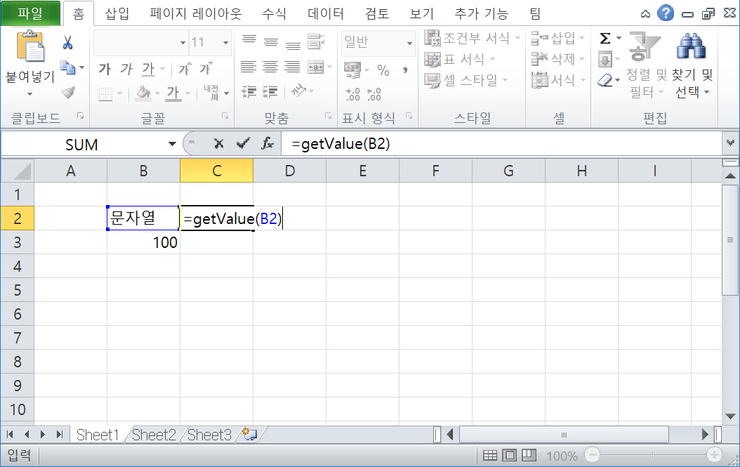Open the 수식 (Formulas) ribbon tab
The width and height of the screenshot is (740, 467).
pos(273,14)
